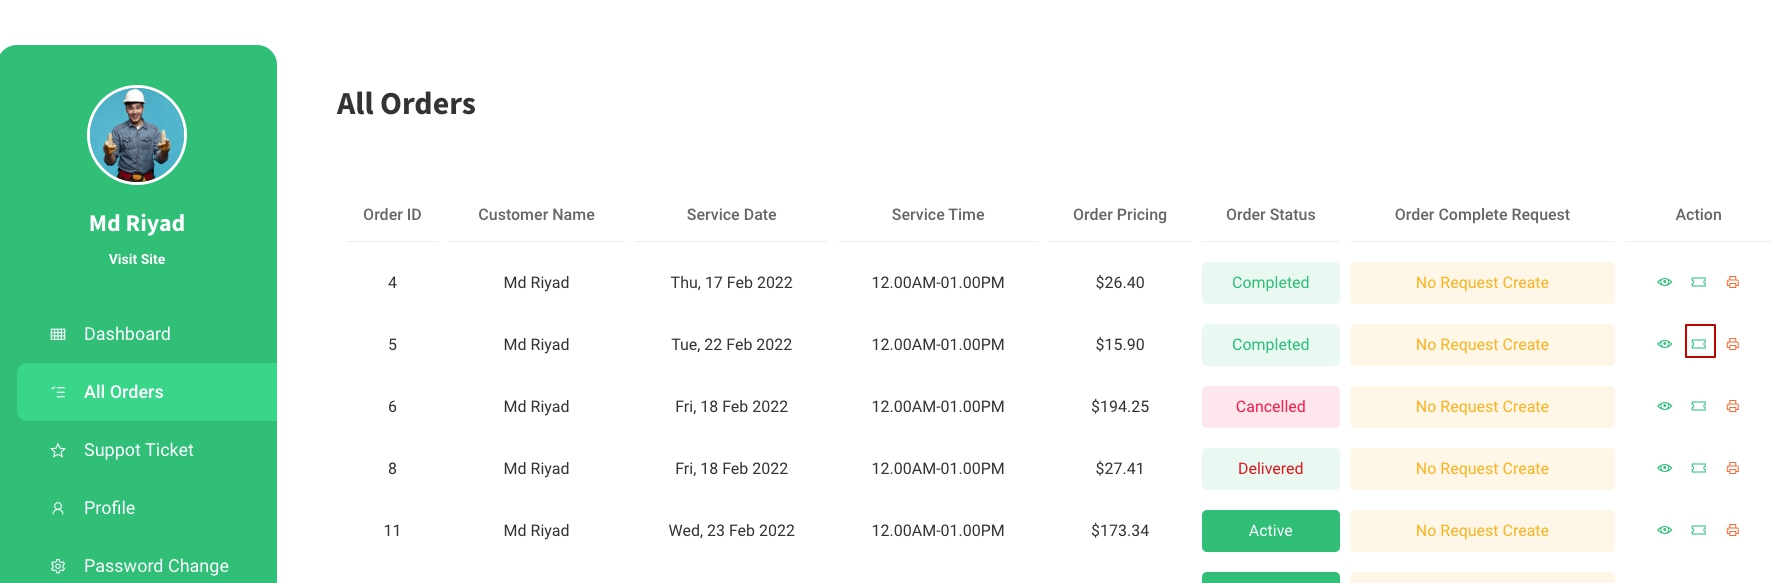Click the print icon for order 6

(x=1733, y=406)
